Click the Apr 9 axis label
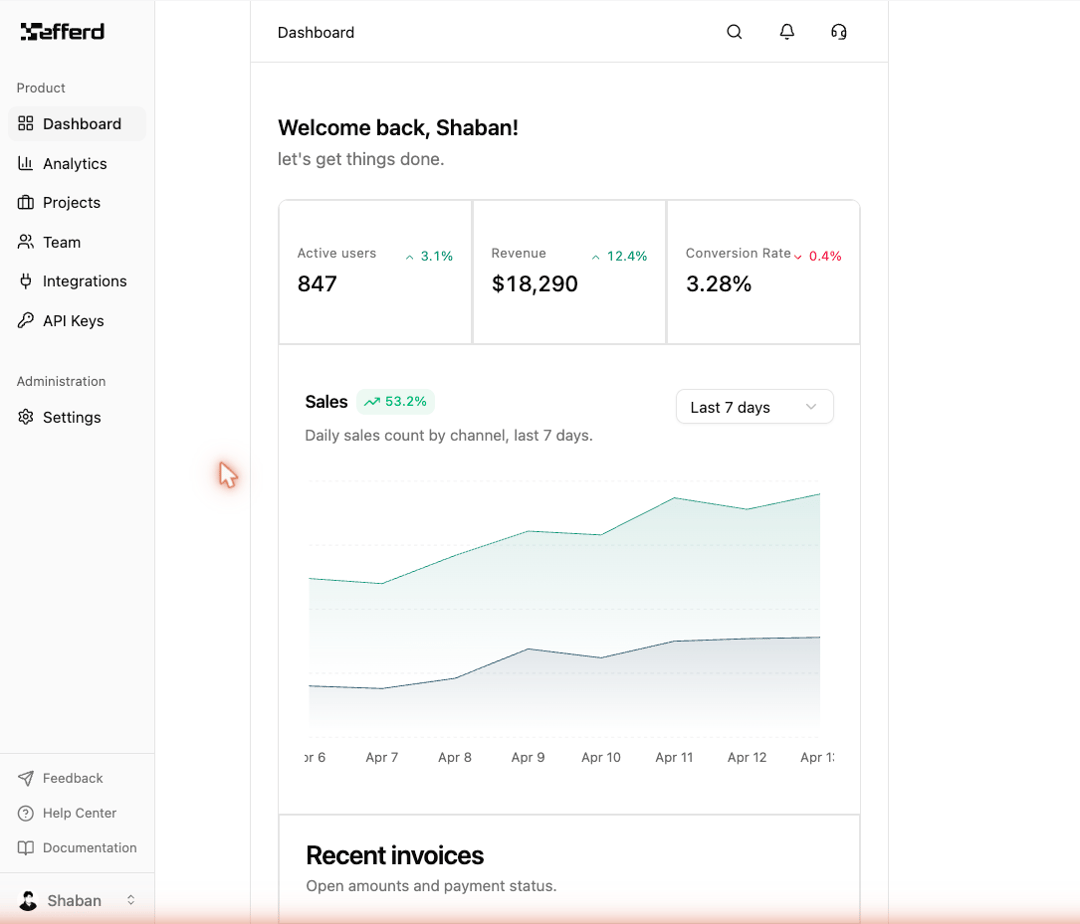The width and height of the screenshot is (1080, 924). (528, 757)
